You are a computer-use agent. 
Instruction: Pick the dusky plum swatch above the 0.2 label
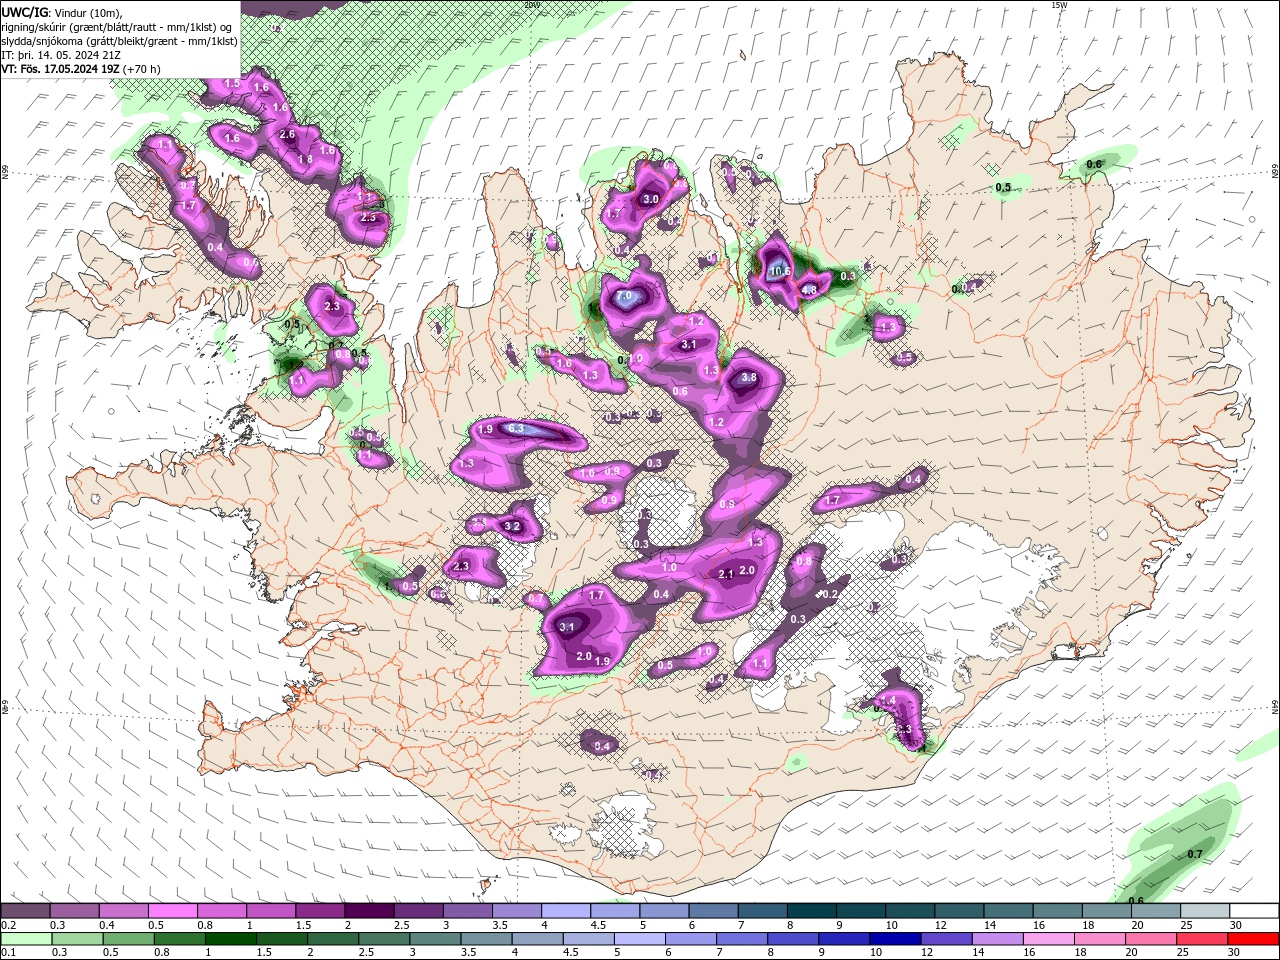click(x=25, y=911)
